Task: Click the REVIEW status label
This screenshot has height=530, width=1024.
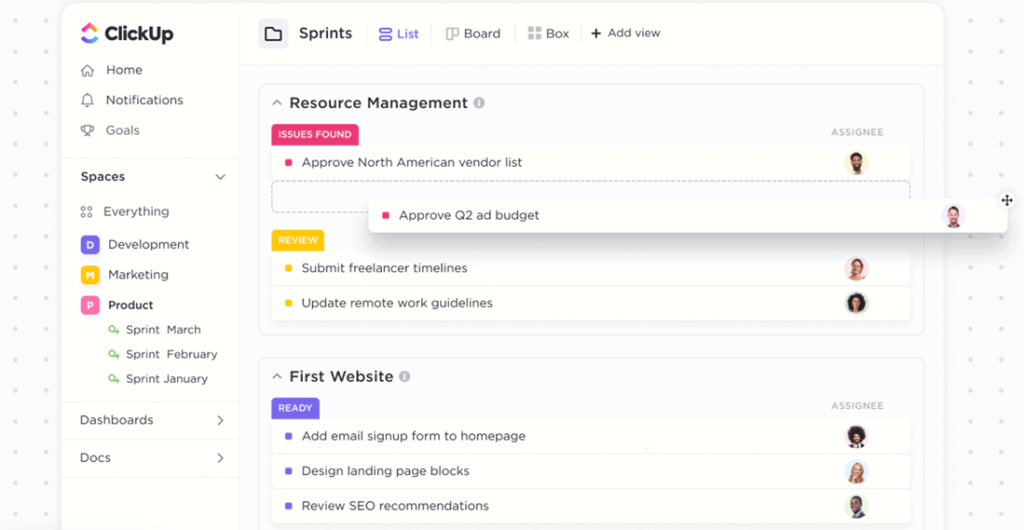Action: tap(298, 240)
